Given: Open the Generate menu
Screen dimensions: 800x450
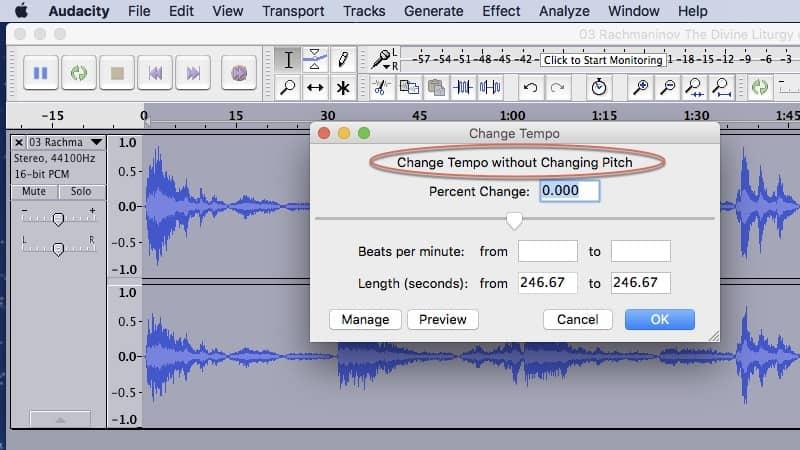Looking at the screenshot, I should [x=434, y=11].
